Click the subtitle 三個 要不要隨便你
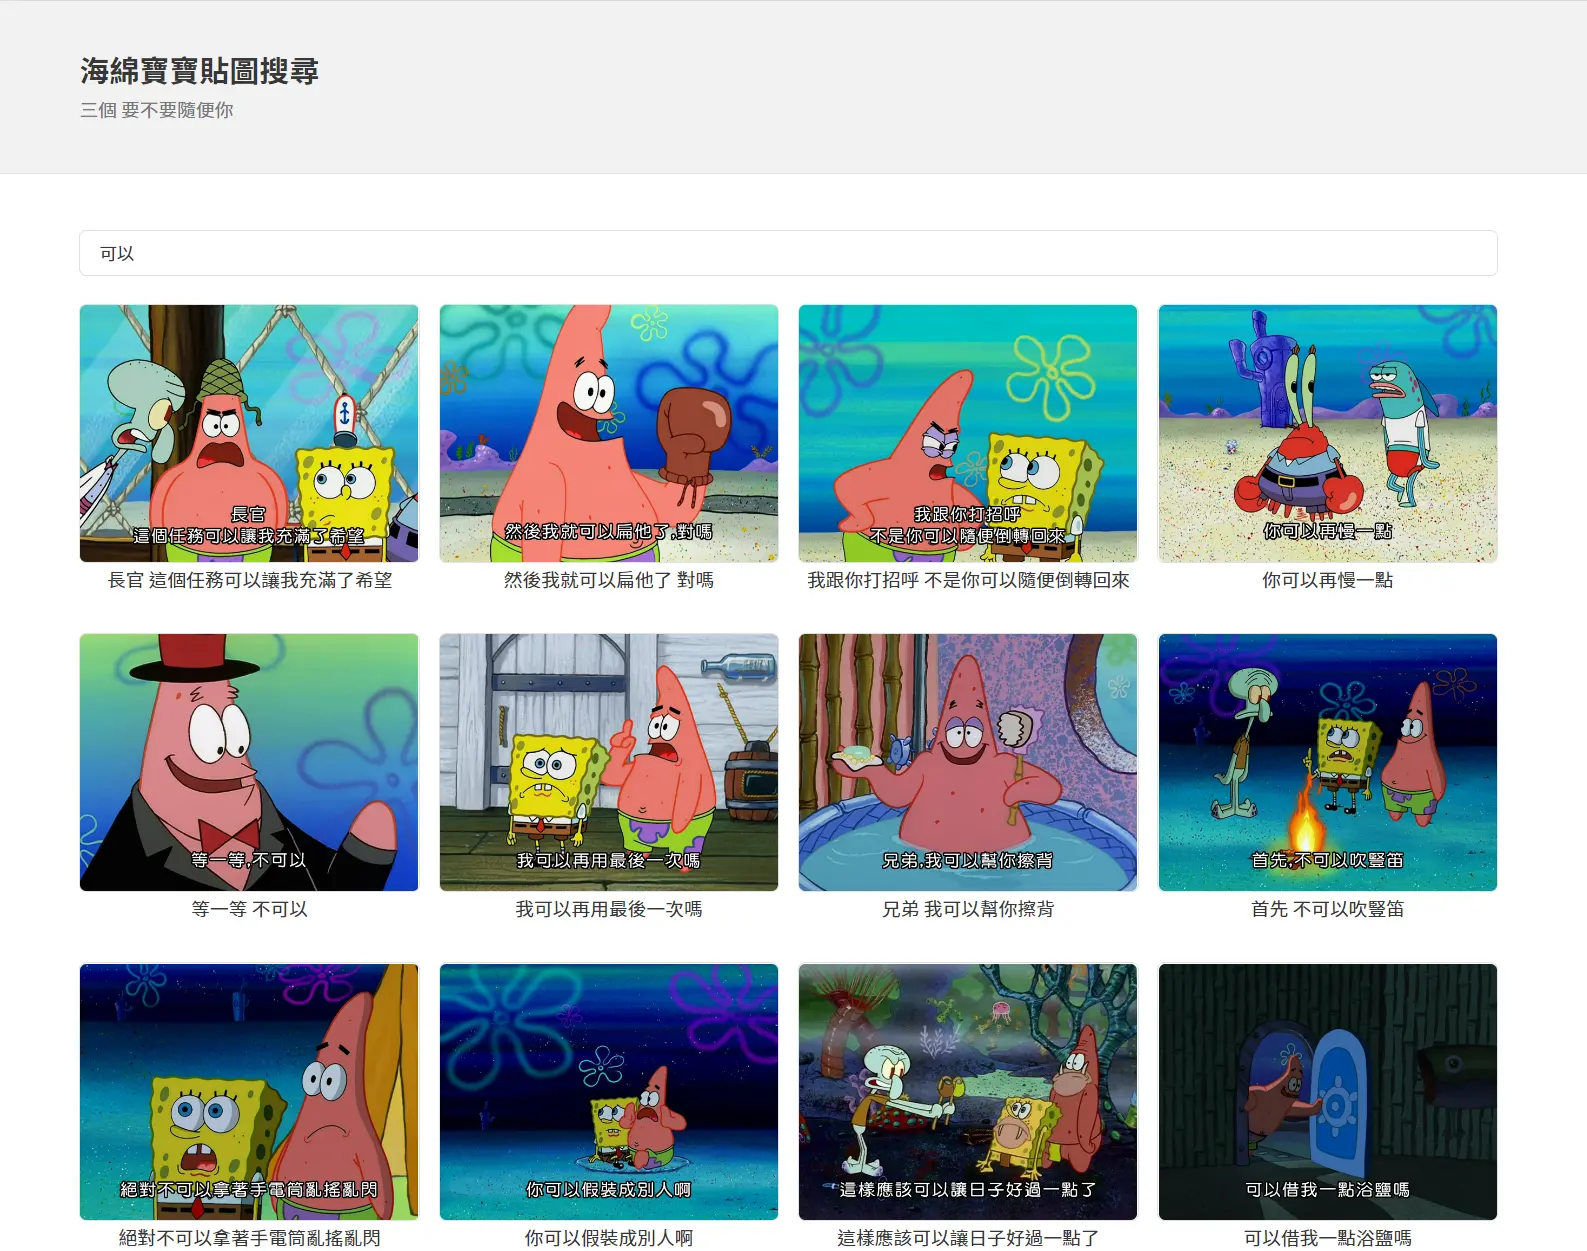The height and width of the screenshot is (1251, 1587). point(157,110)
